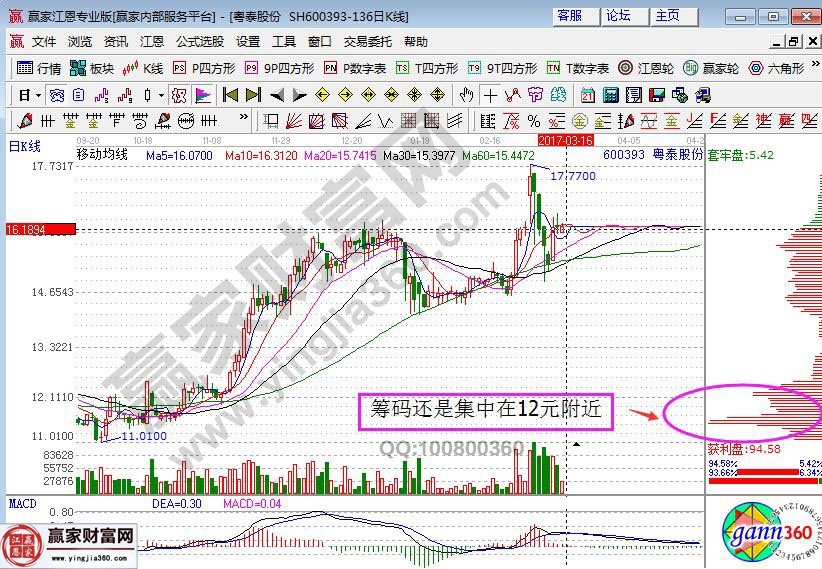Open the 行情 market quotes view
This screenshot has width=822, height=569.
[40, 68]
